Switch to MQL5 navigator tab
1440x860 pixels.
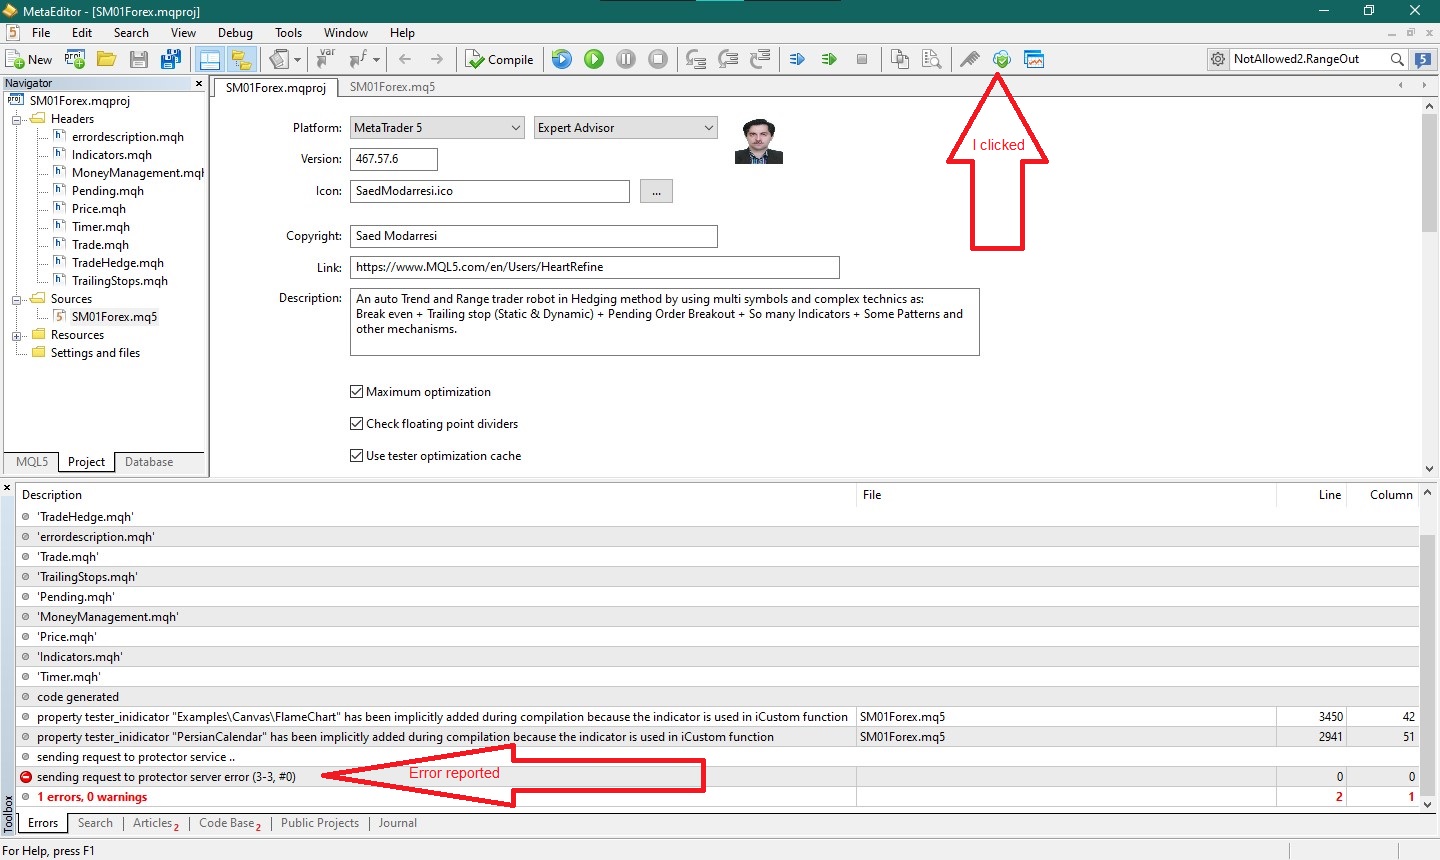coord(32,462)
